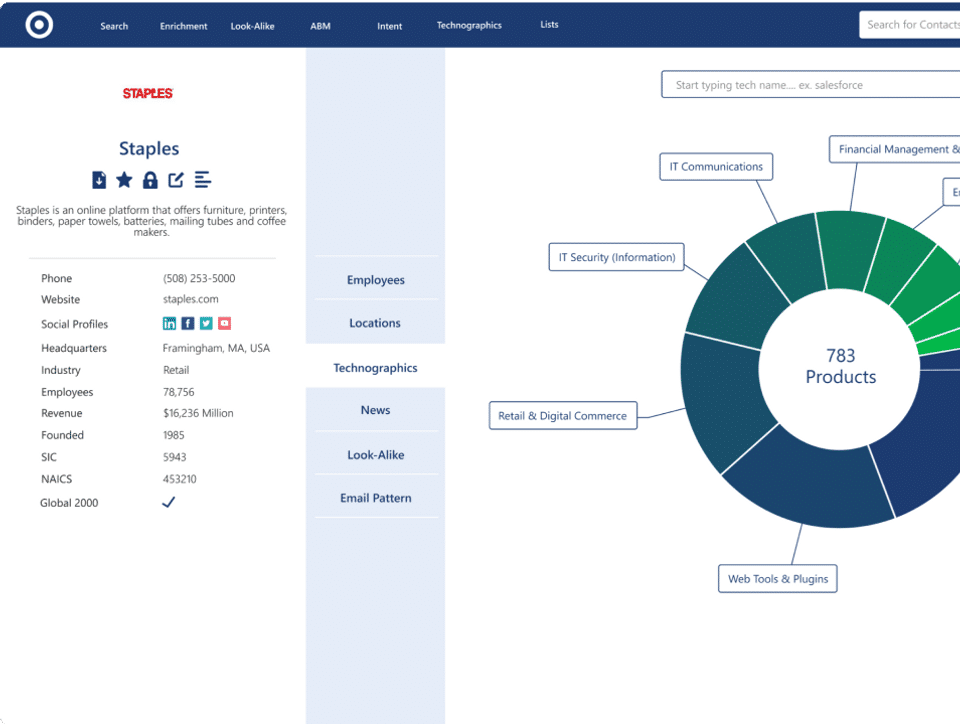Click the Web Tools & Plugins label
Image resolution: width=960 pixels, height=724 pixels.
[x=778, y=578]
